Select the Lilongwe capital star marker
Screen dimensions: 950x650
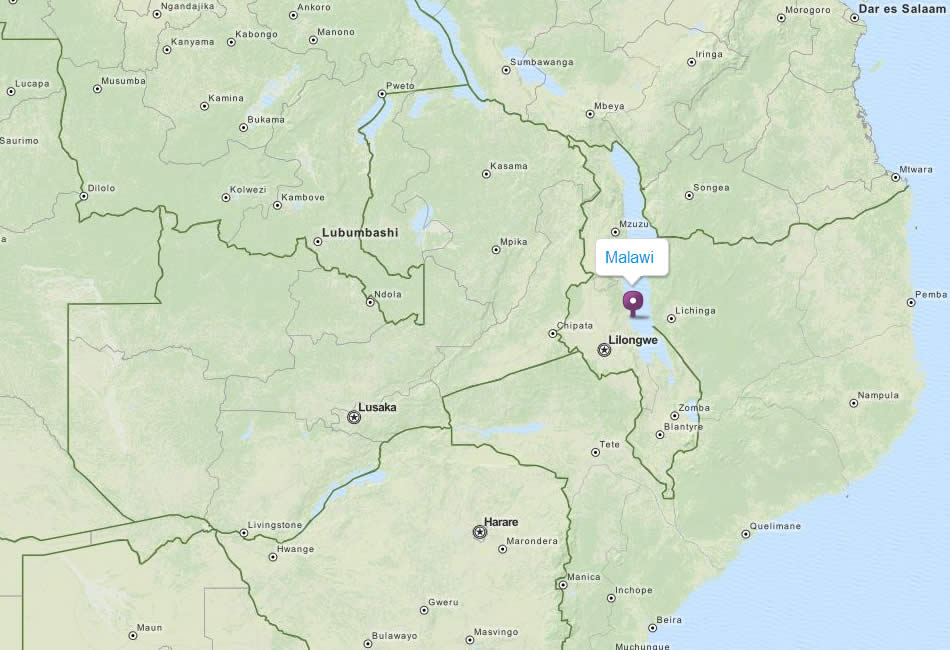pyautogui.click(x=604, y=350)
